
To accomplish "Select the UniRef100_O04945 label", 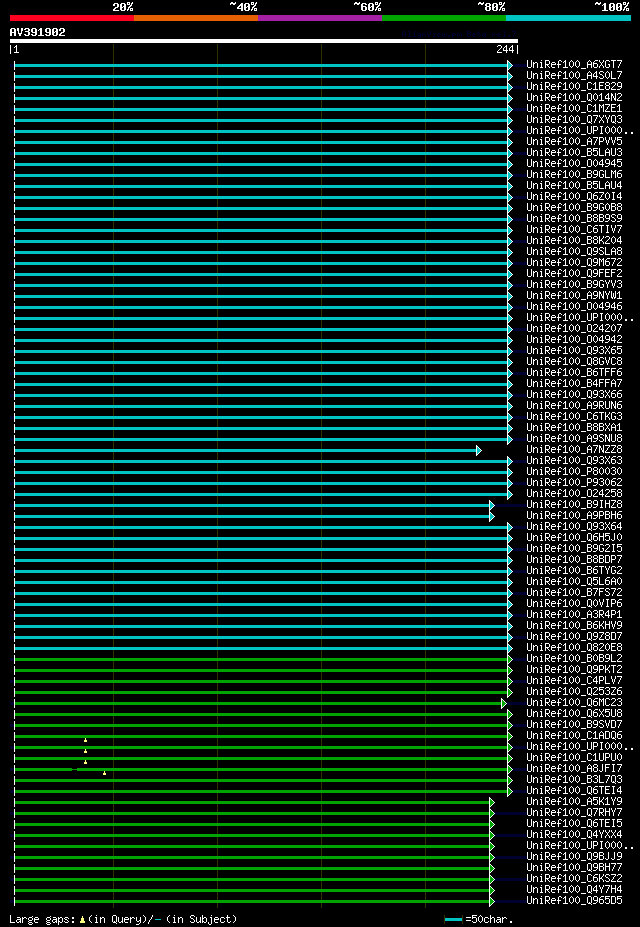I will 574,164.
